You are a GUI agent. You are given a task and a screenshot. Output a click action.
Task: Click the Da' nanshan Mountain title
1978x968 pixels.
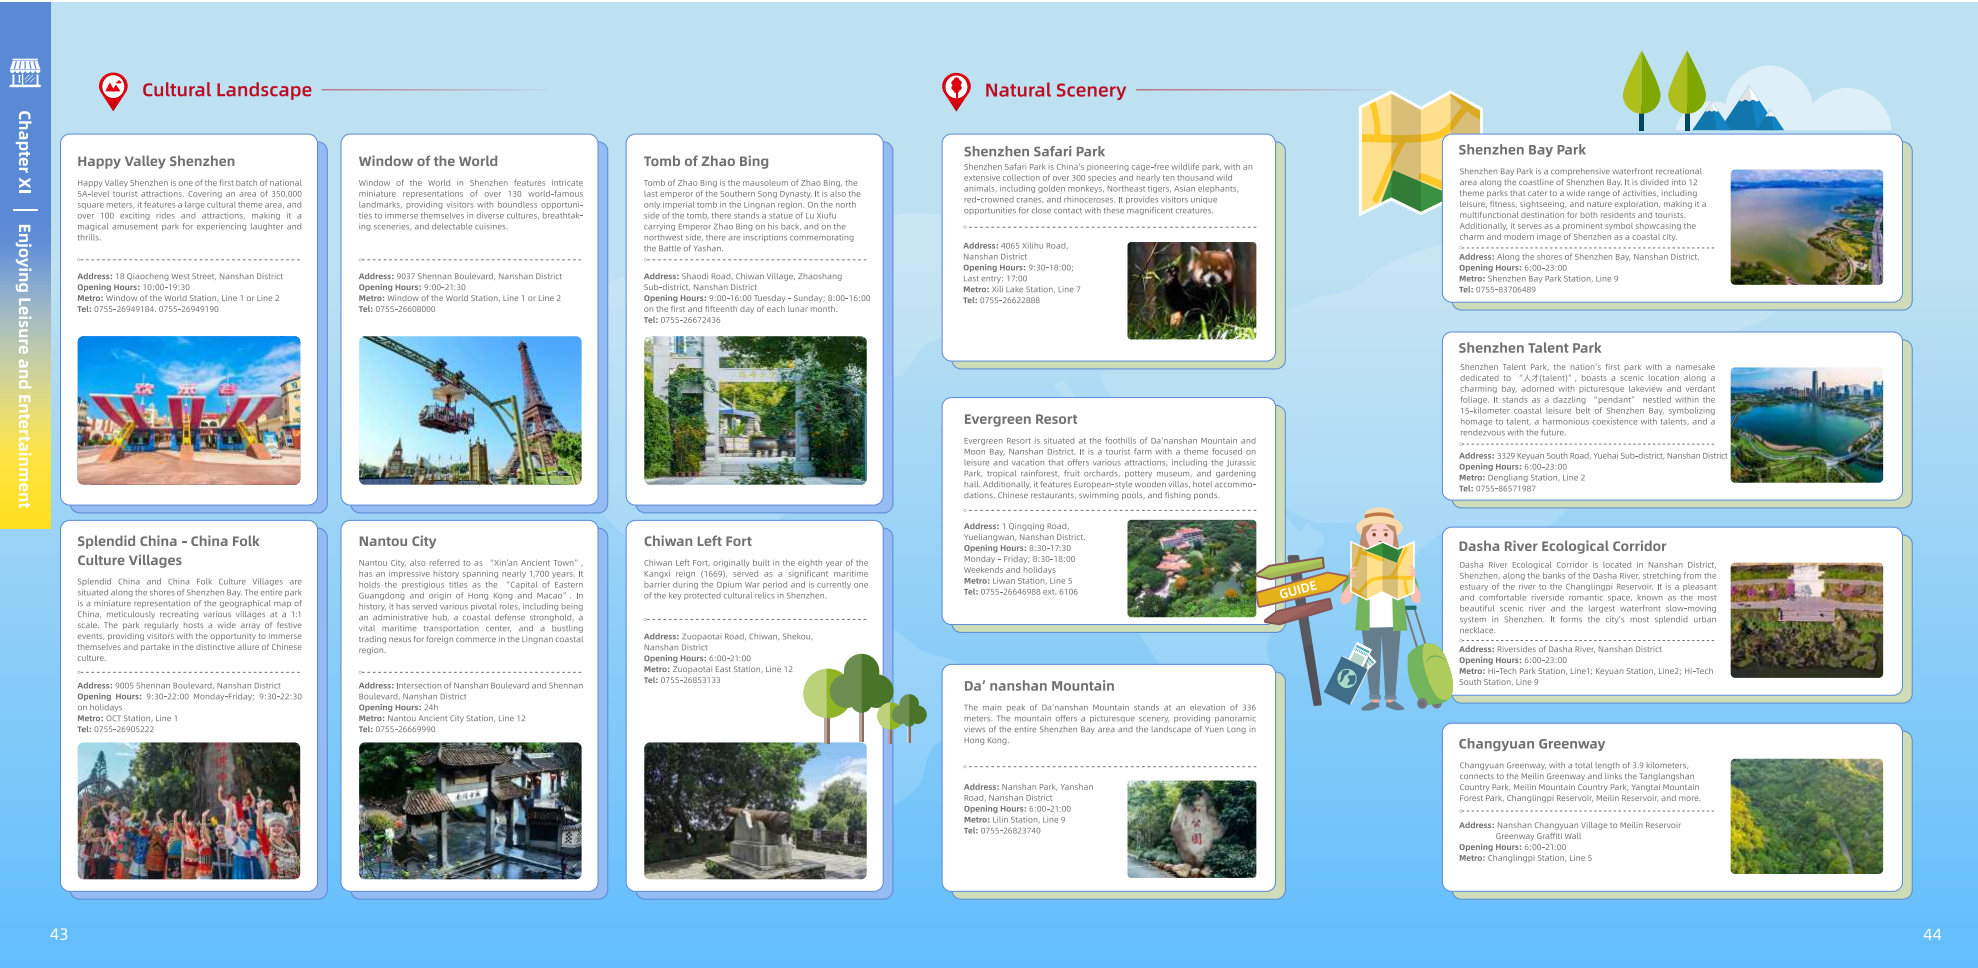pos(1038,686)
